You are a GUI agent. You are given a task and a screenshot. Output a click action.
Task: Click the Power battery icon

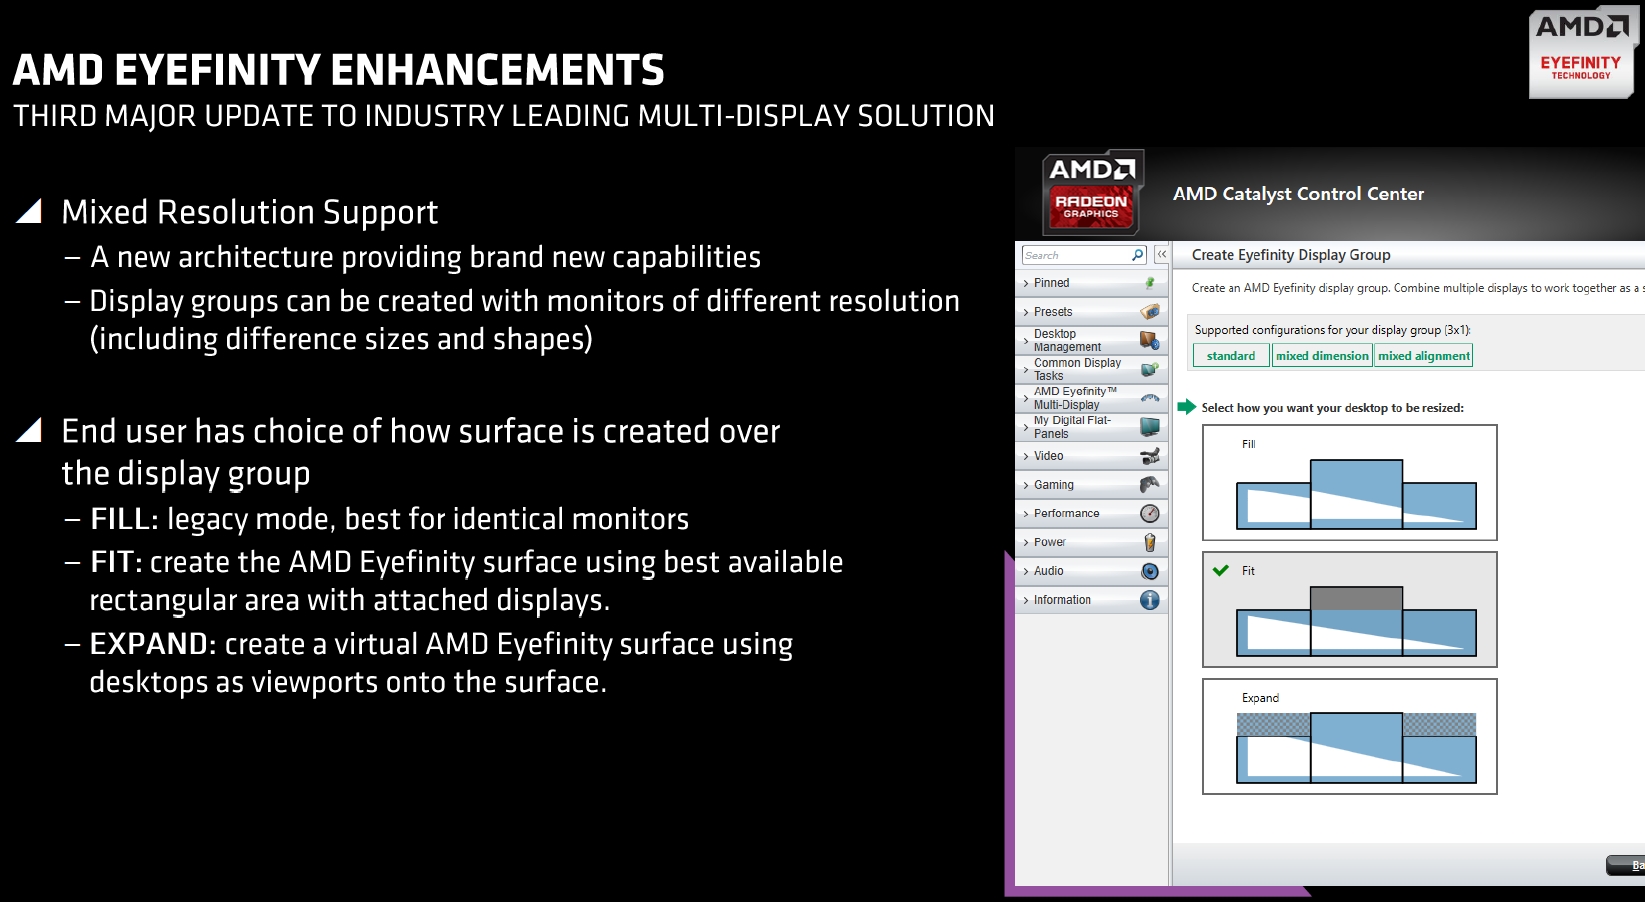click(1150, 542)
